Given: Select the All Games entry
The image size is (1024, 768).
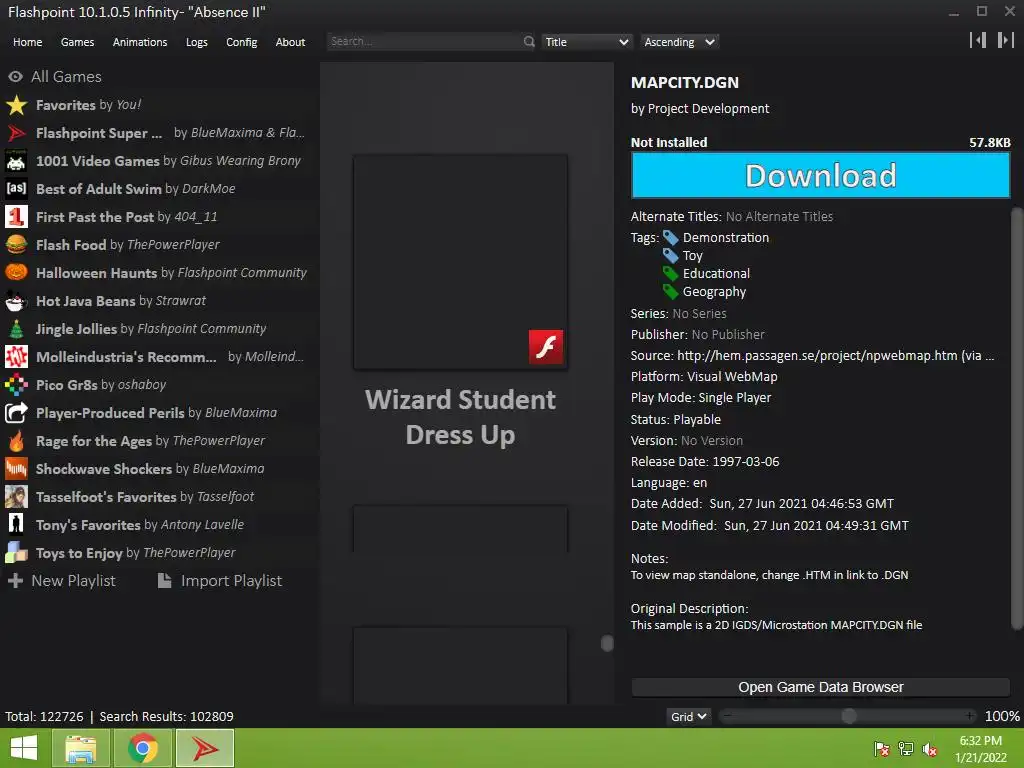Looking at the screenshot, I should tap(55, 77).
